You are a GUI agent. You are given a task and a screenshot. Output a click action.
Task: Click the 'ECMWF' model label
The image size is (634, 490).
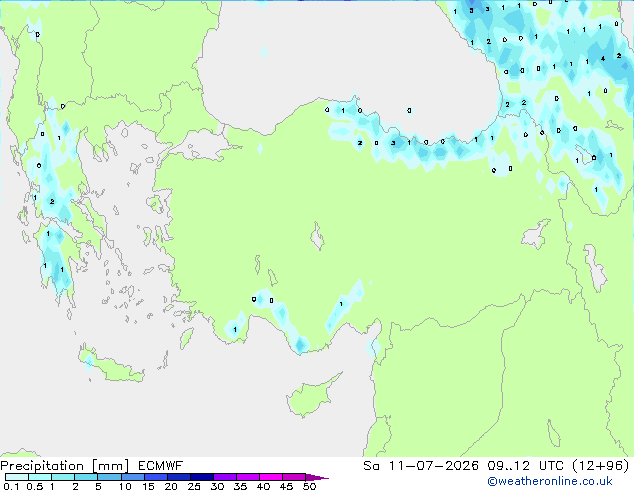pyautogui.click(x=161, y=466)
